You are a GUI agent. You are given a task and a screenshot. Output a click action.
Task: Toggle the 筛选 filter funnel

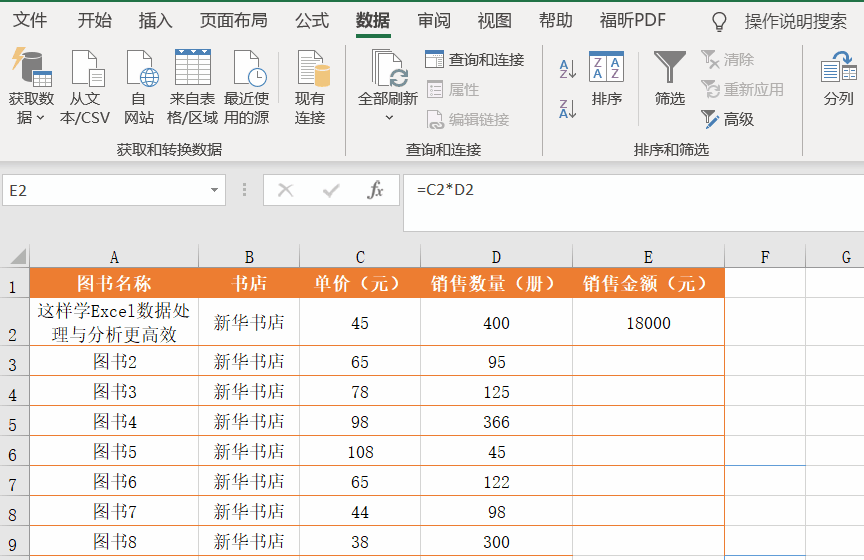(x=669, y=79)
